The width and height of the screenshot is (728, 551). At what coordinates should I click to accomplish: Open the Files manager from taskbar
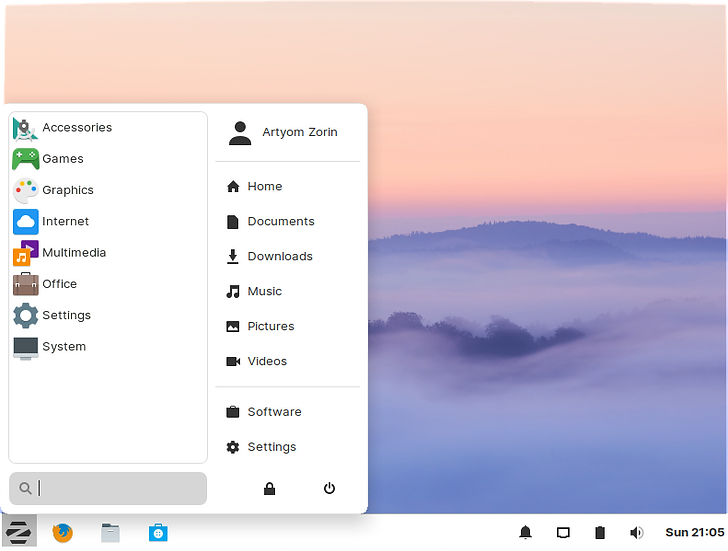tap(110, 532)
